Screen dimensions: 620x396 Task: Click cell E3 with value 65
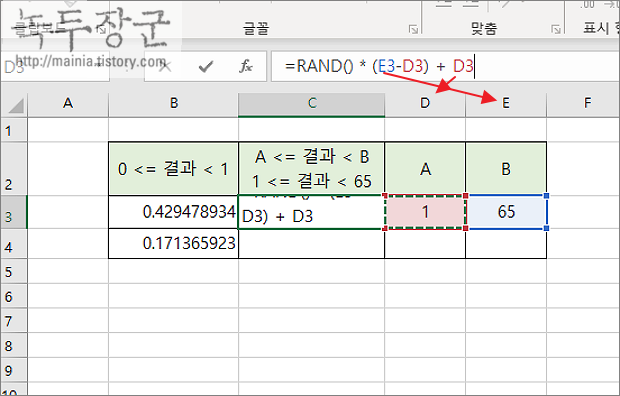click(x=506, y=212)
